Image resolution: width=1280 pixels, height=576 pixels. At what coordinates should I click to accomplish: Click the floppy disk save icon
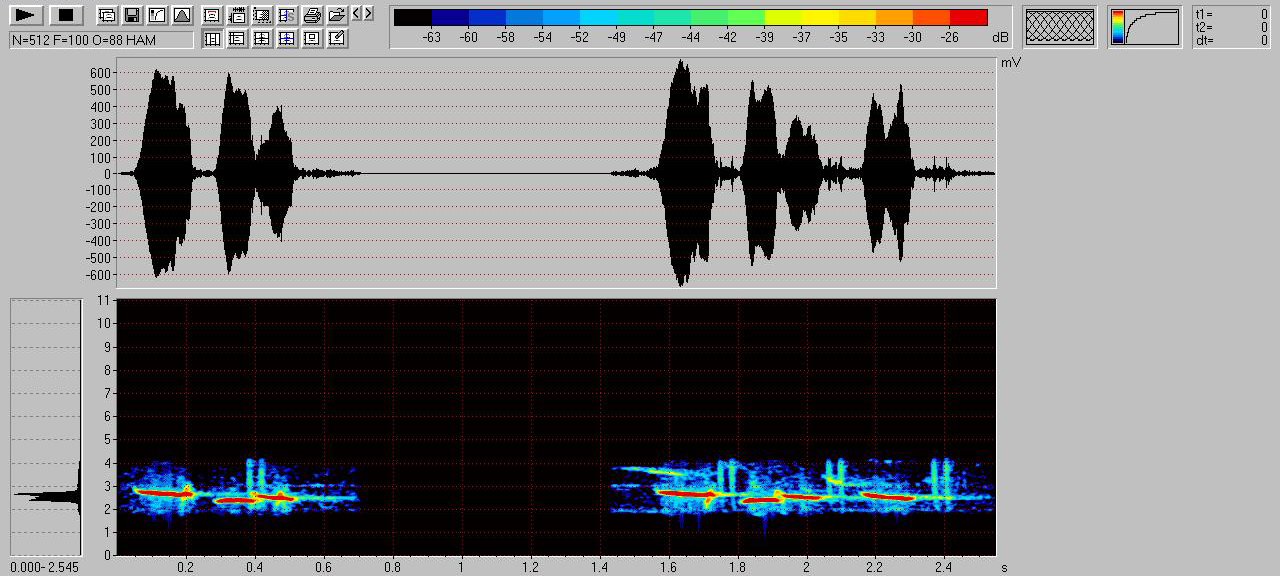tap(132, 15)
